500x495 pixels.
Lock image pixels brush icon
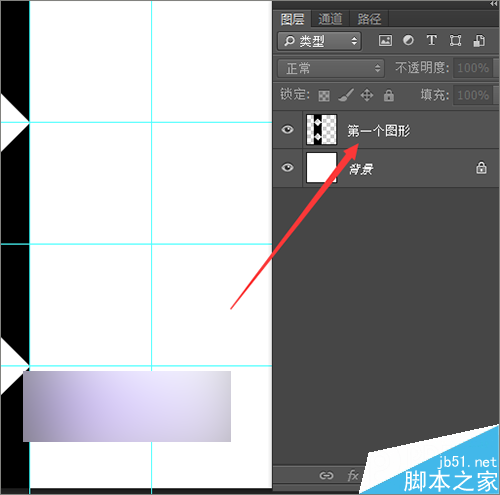coord(346,95)
